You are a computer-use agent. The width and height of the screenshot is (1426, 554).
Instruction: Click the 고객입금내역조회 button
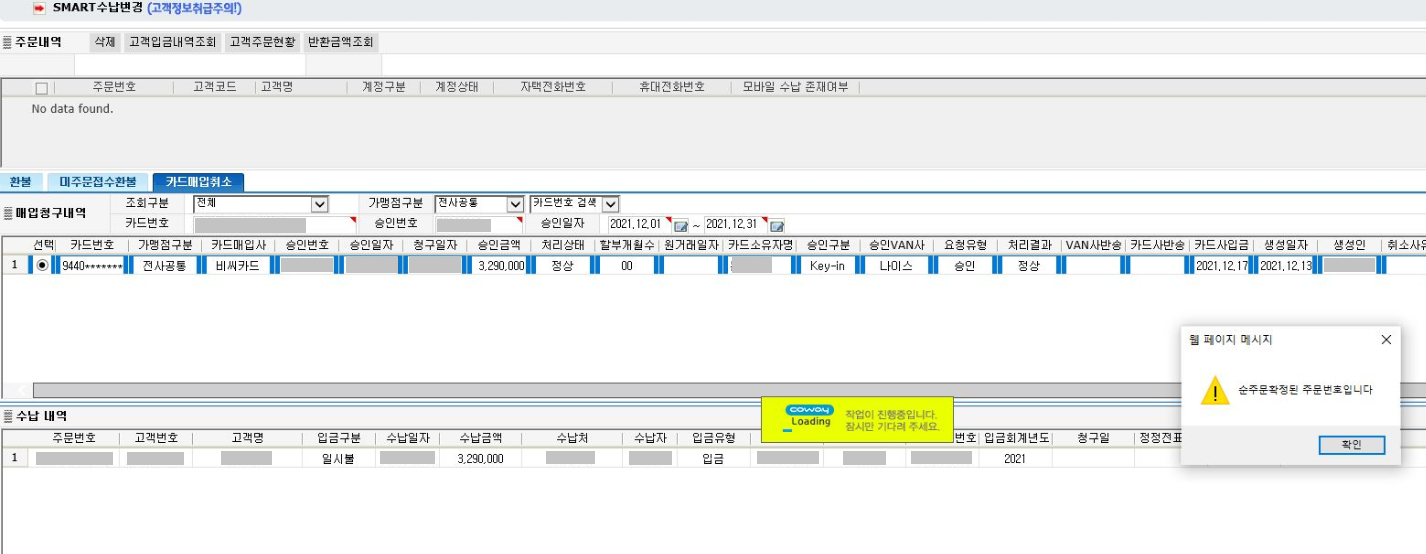(172, 42)
